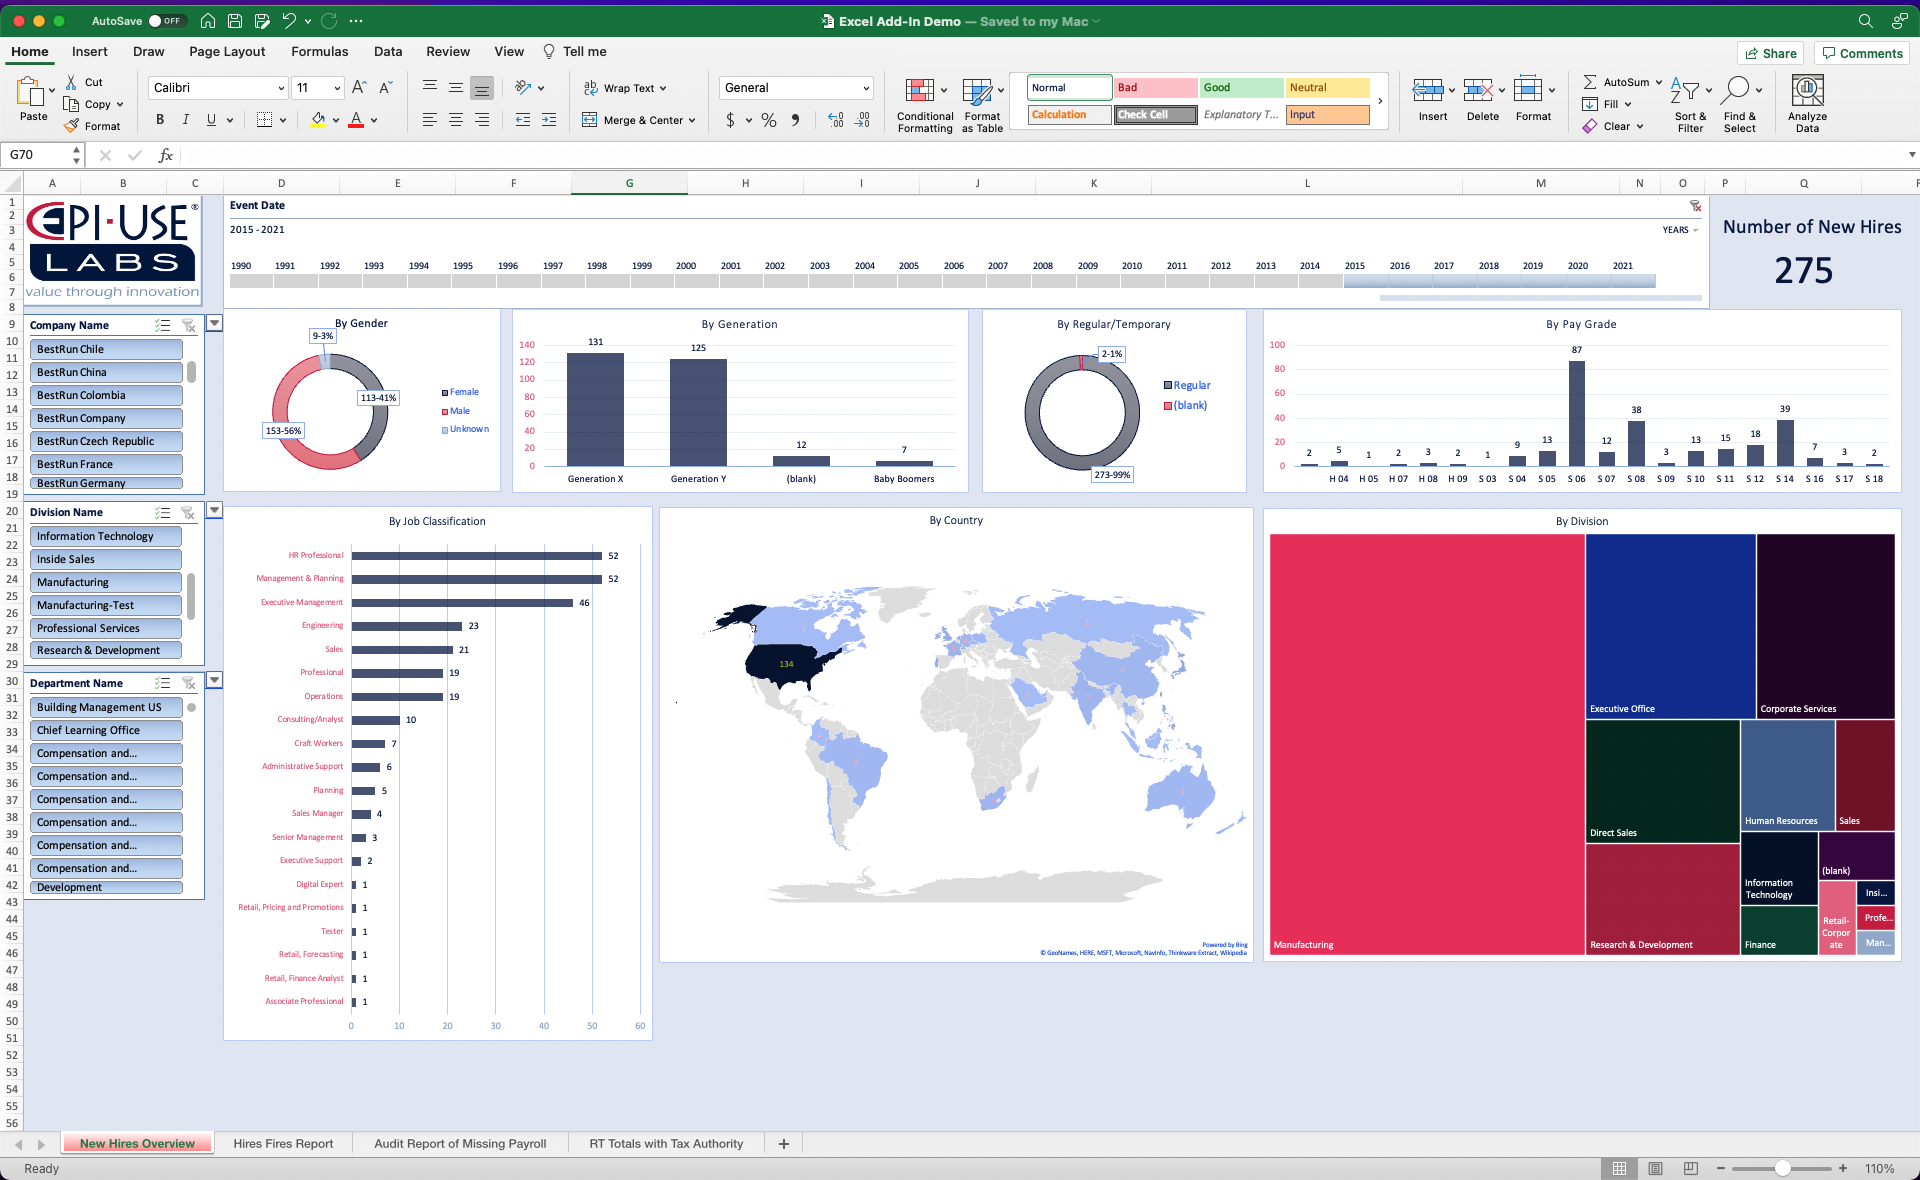Switch to Hires Fires Report sheet

tap(283, 1144)
